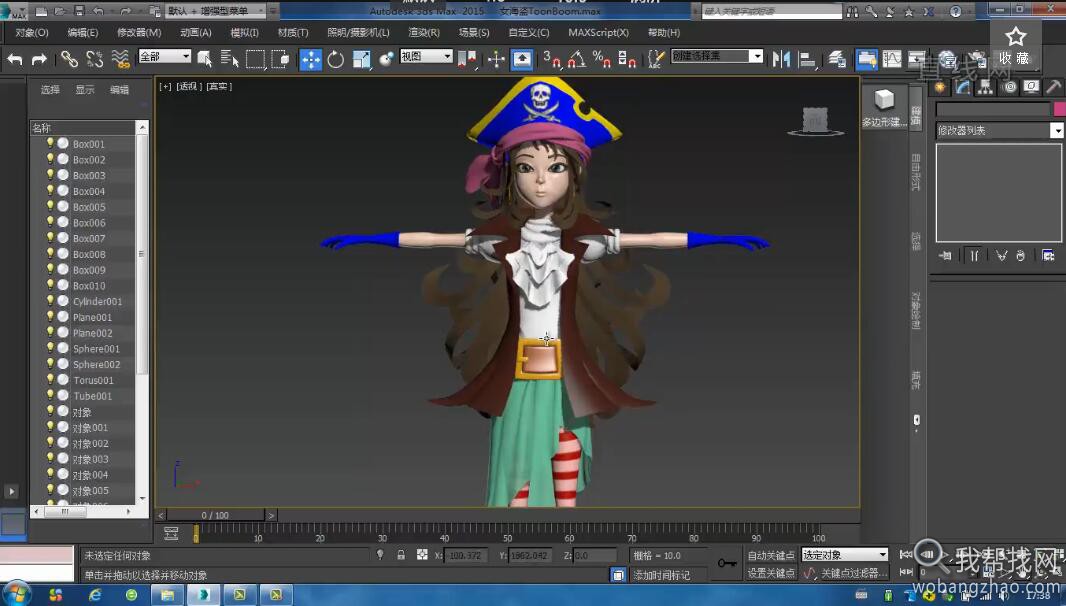1066x606 pixels.
Task: Toggle 3D Snaps on
Action: click(551, 59)
